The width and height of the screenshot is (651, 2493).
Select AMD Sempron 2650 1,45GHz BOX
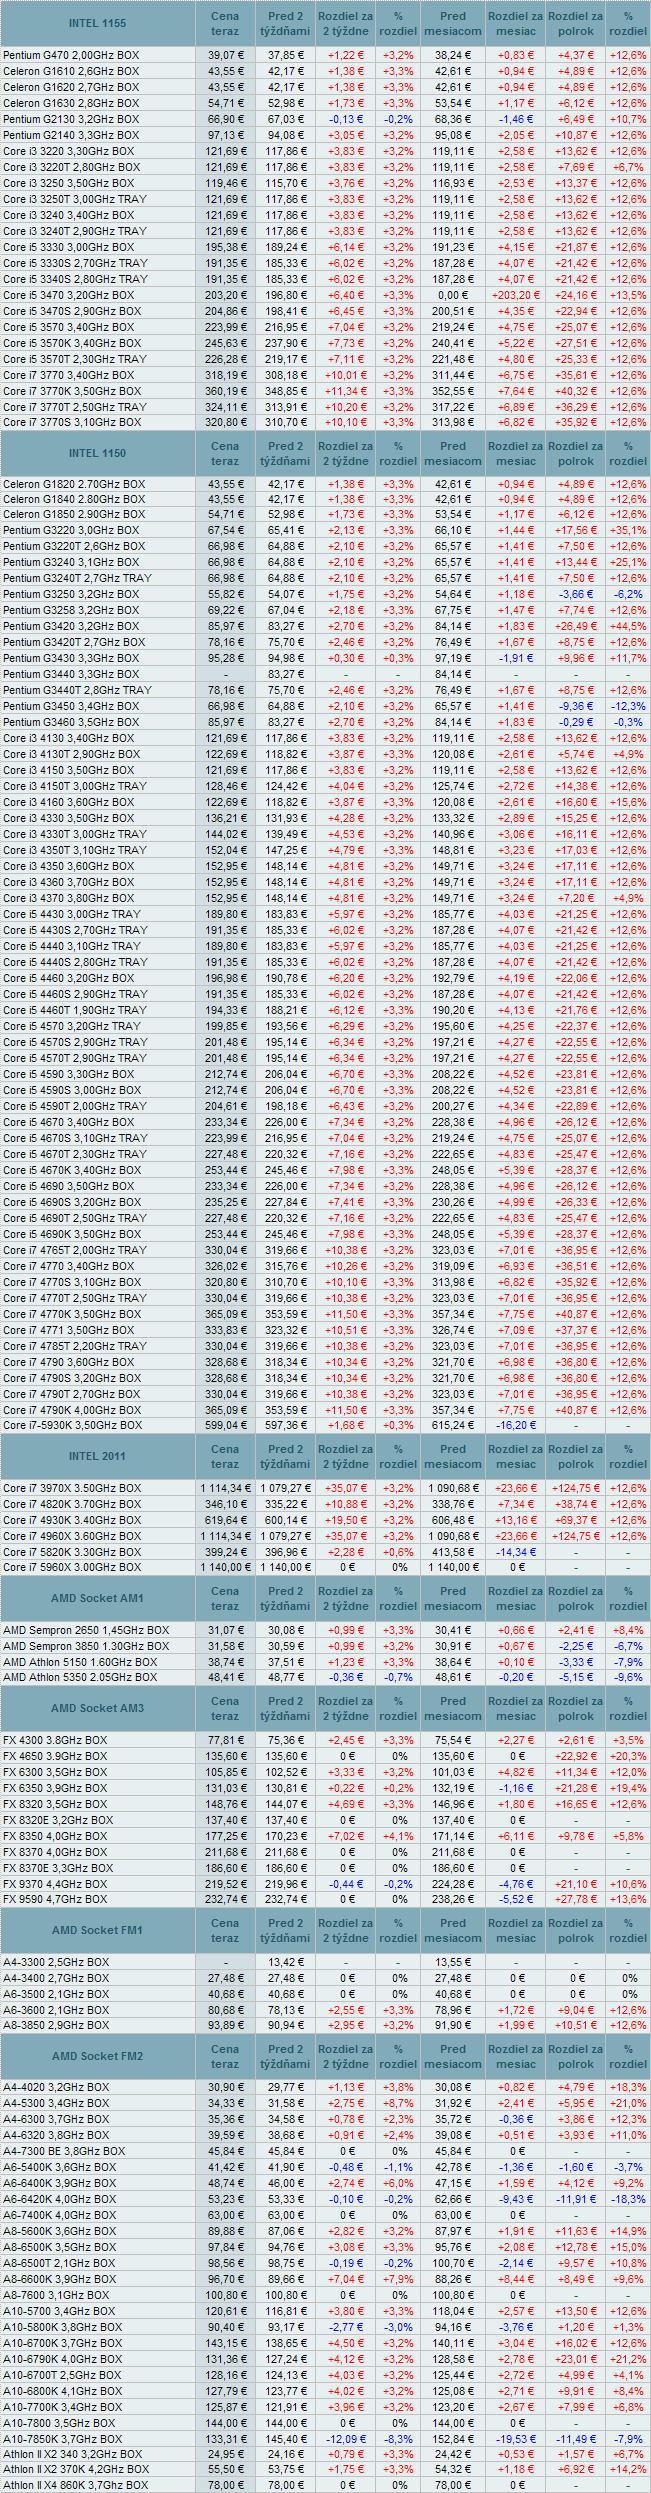(x=86, y=1630)
